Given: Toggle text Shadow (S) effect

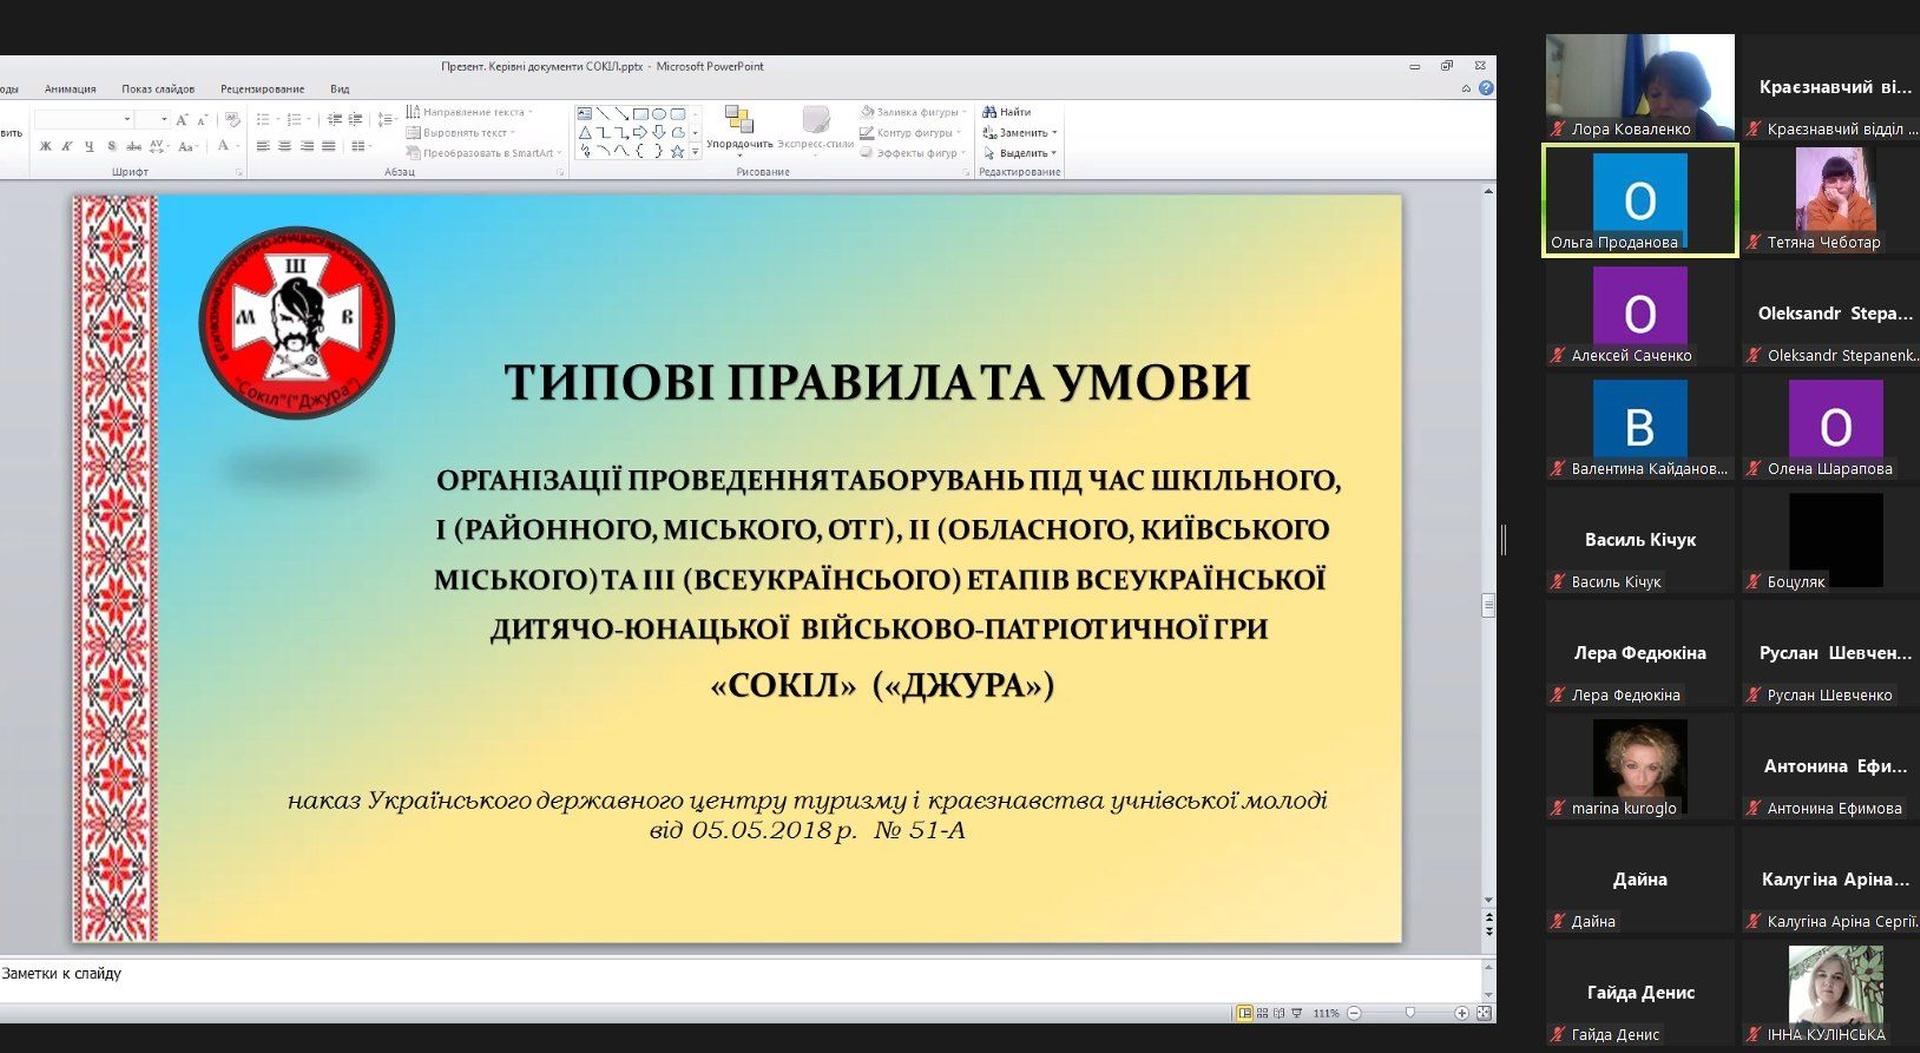Looking at the screenshot, I should [111, 147].
